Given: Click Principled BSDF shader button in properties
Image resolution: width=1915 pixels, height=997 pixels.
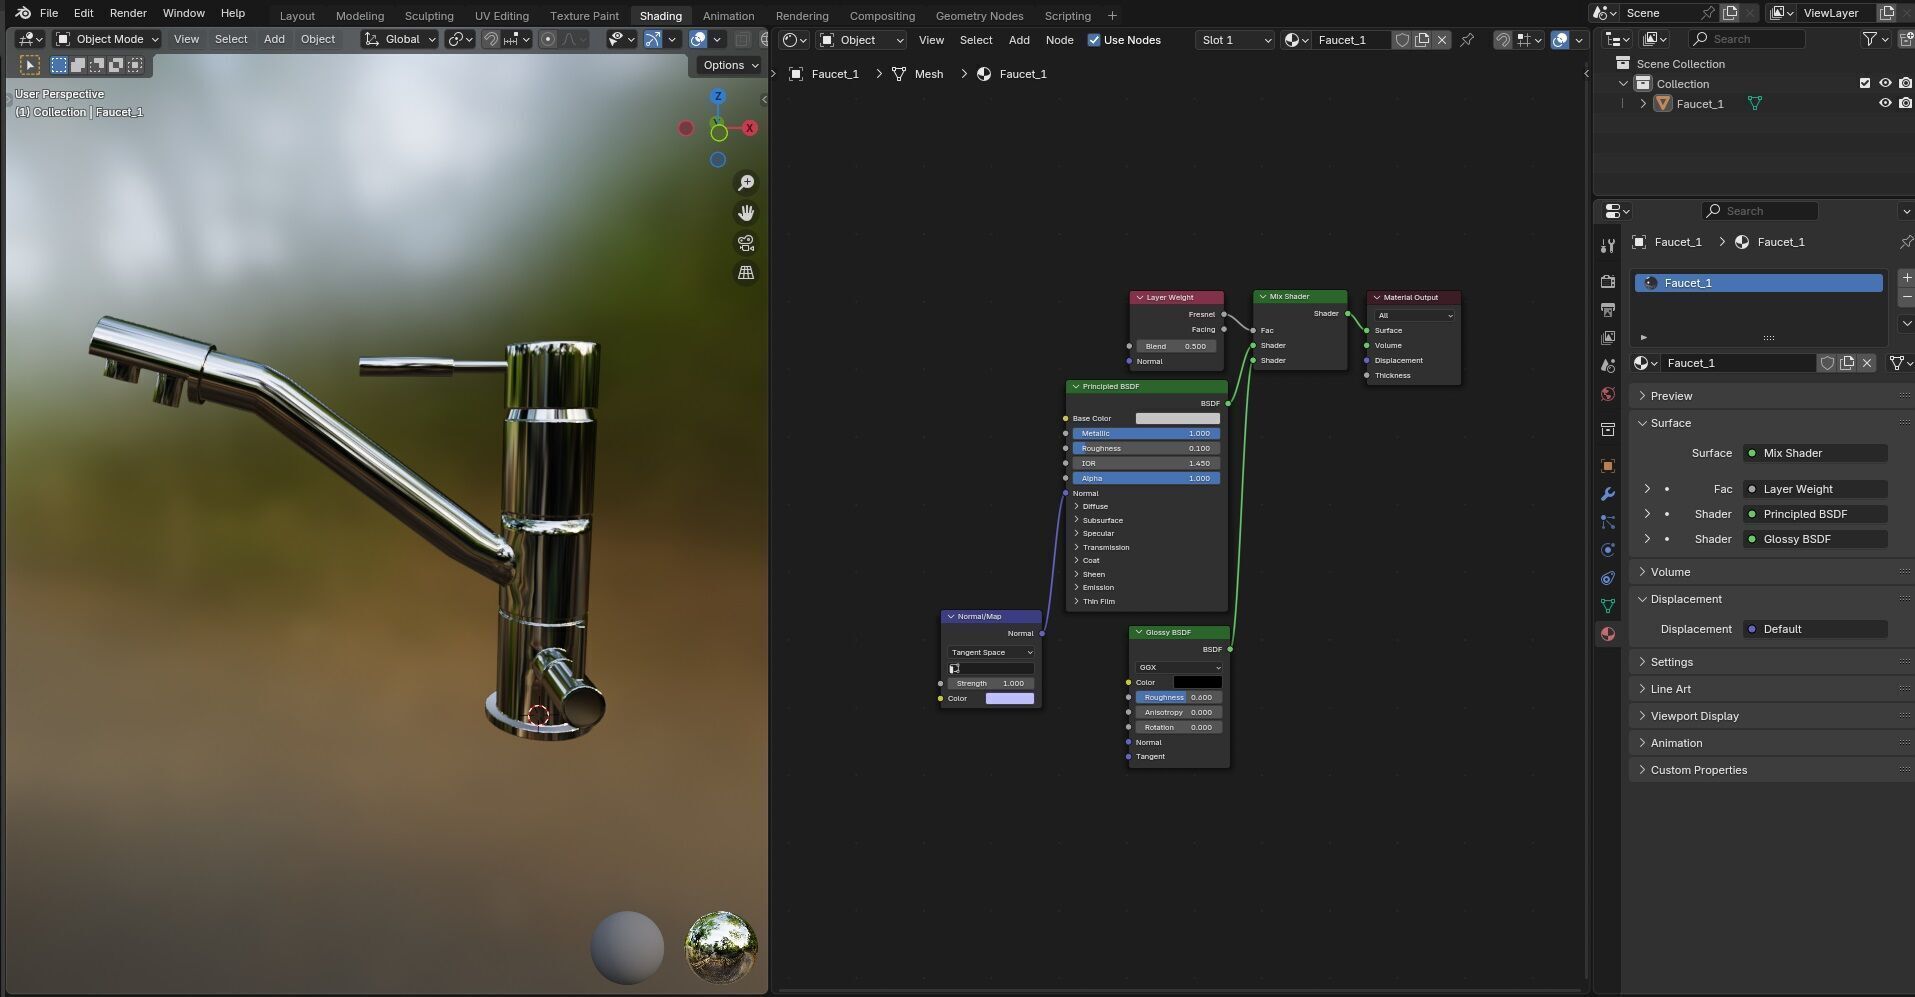Looking at the screenshot, I should pyautogui.click(x=1815, y=514).
